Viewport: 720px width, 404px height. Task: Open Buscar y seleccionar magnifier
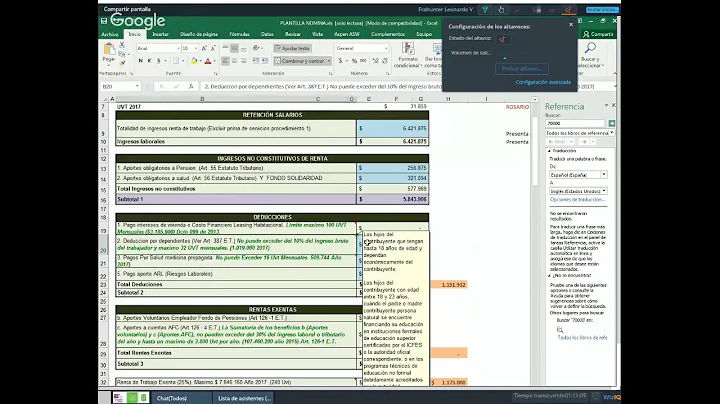click(590, 48)
